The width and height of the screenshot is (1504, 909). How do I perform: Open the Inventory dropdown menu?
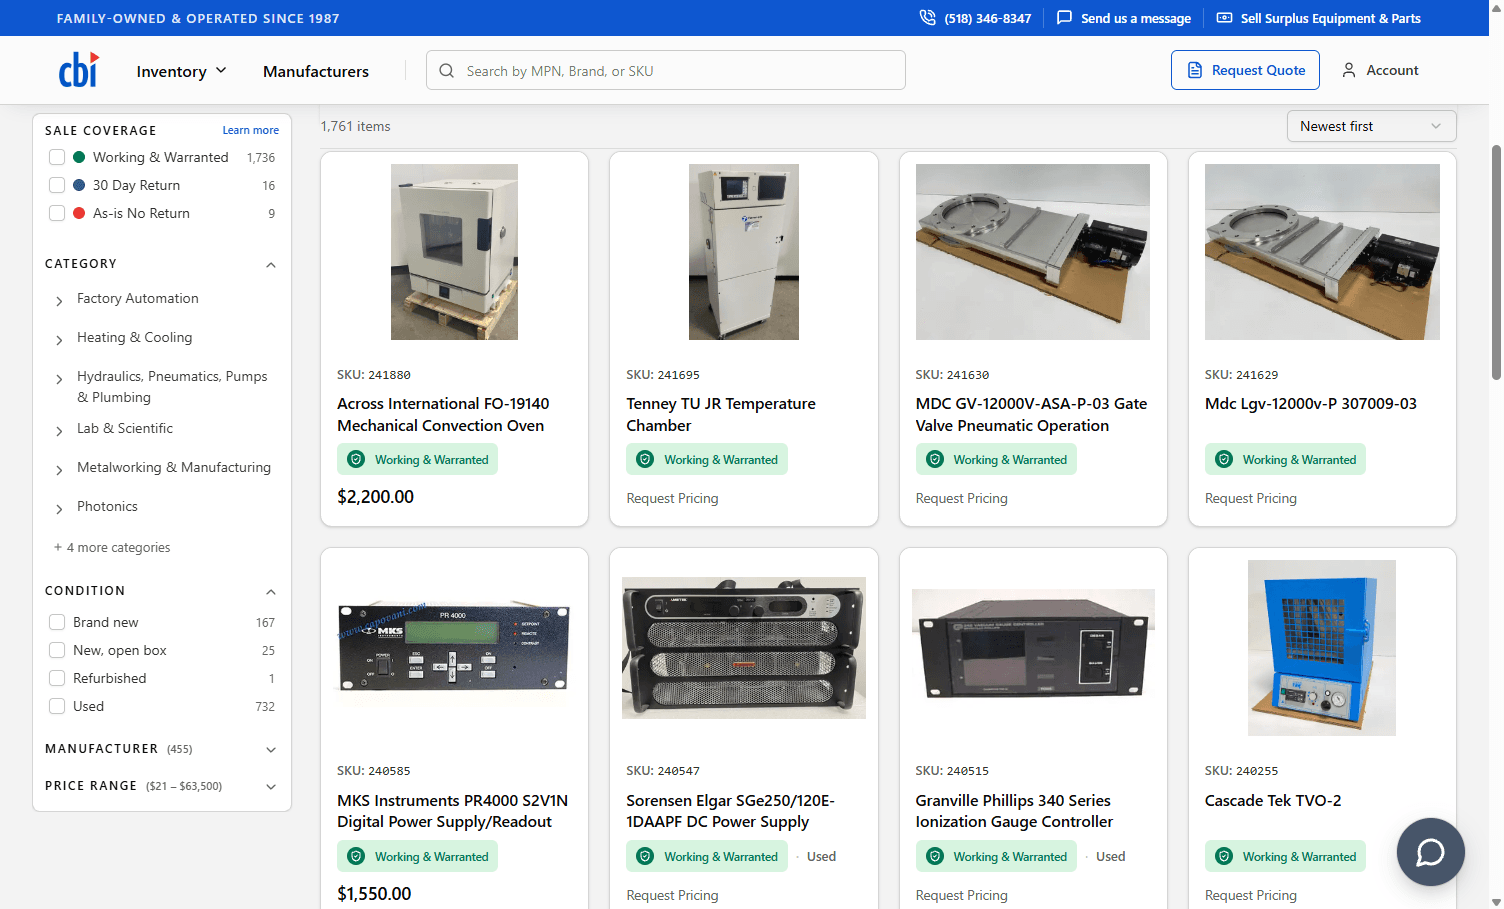(x=181, y=71)
